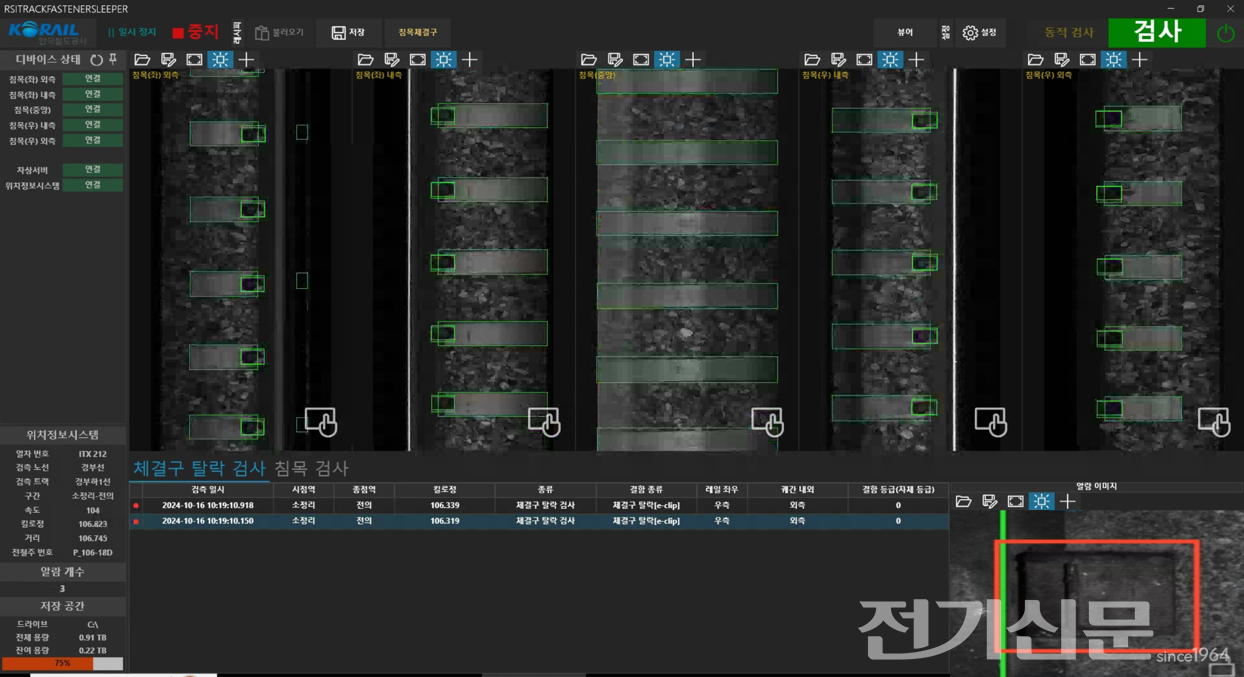Click save-edit icon in 침목(좌) 내측 view
Viewport: 1244px width, 677px height.
(391, 60)
